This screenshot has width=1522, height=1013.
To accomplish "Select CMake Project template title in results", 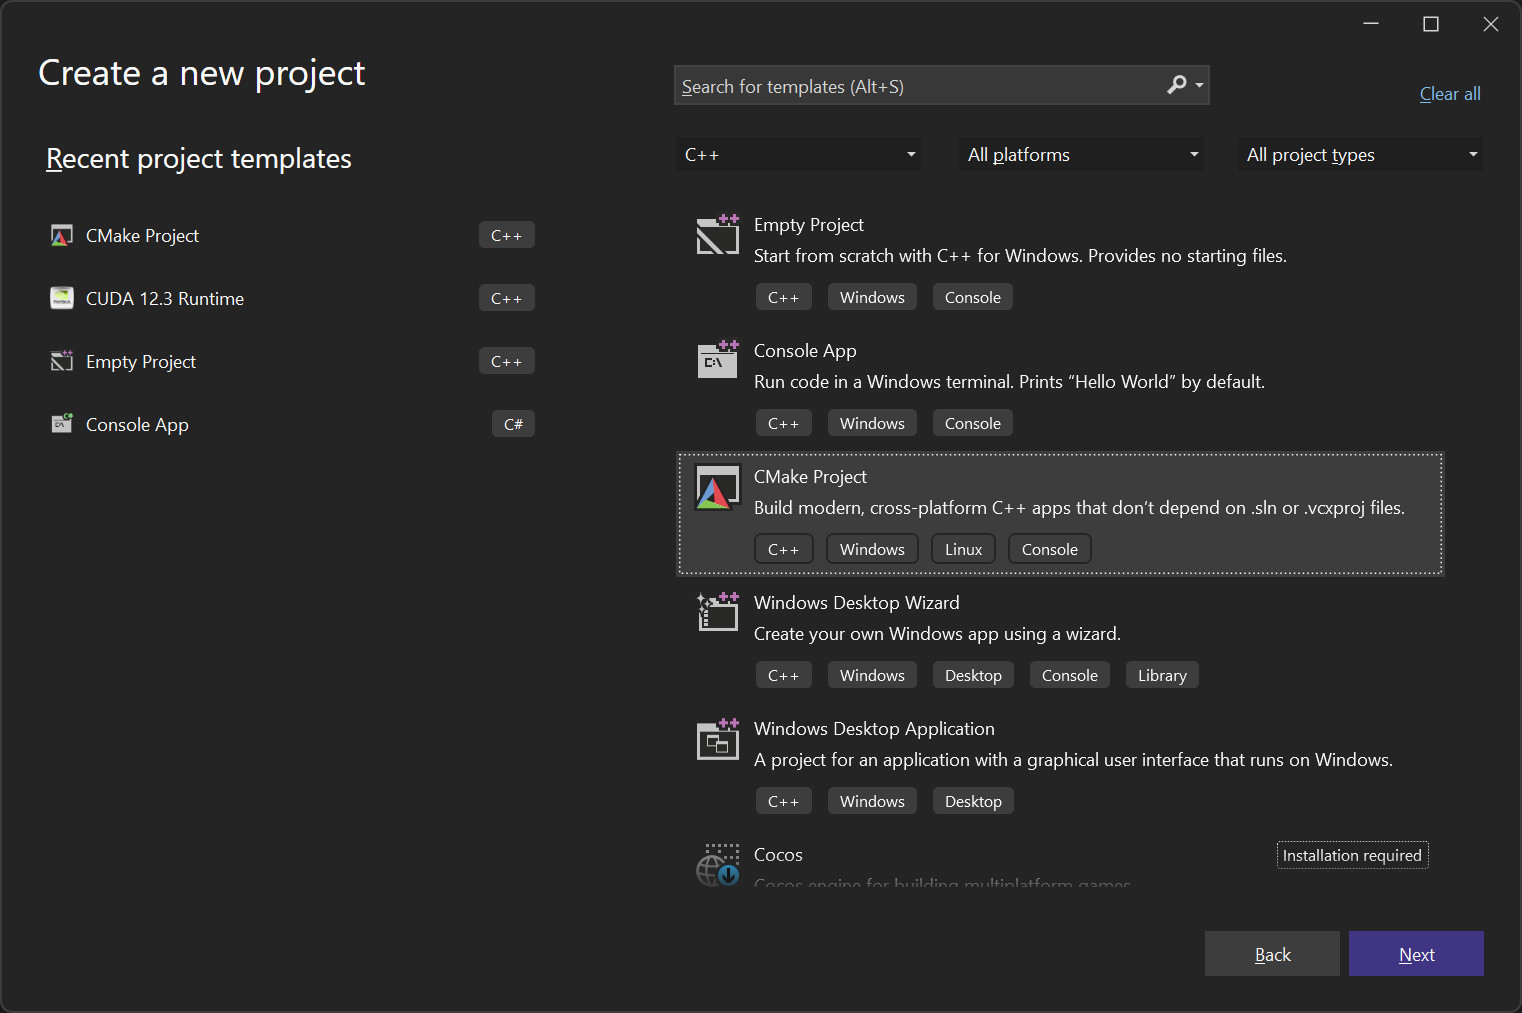I will [810, 477].
